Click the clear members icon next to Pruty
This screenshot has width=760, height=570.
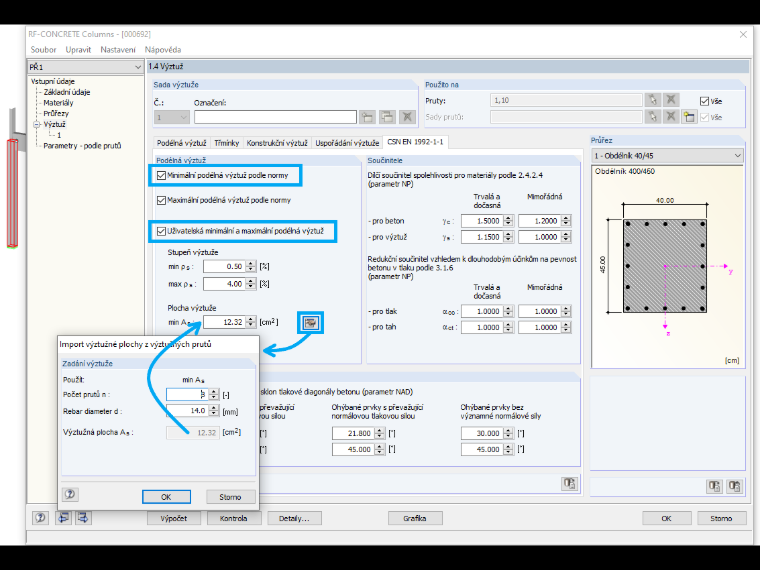671,100
